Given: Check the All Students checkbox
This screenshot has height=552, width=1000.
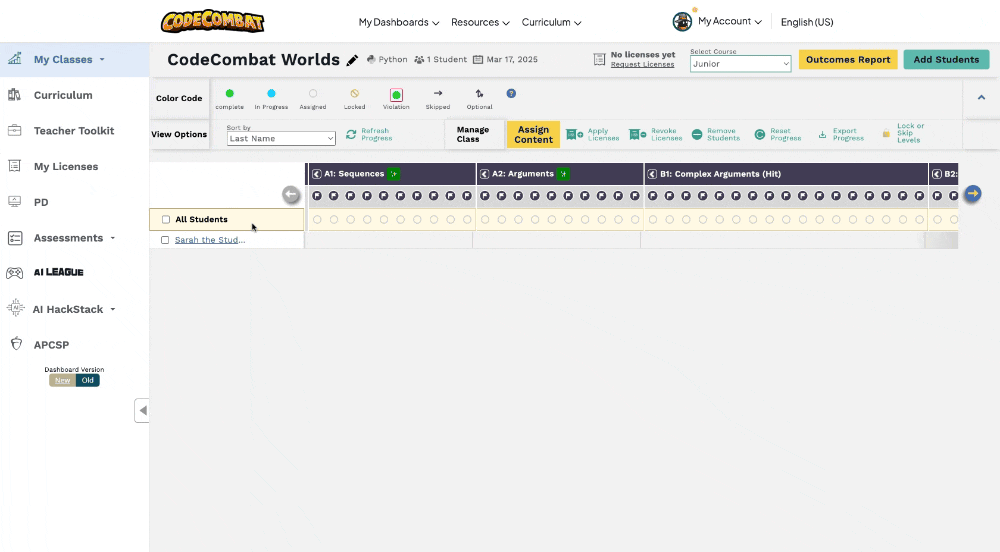Looking at the screenshot, I should point(166,220).
